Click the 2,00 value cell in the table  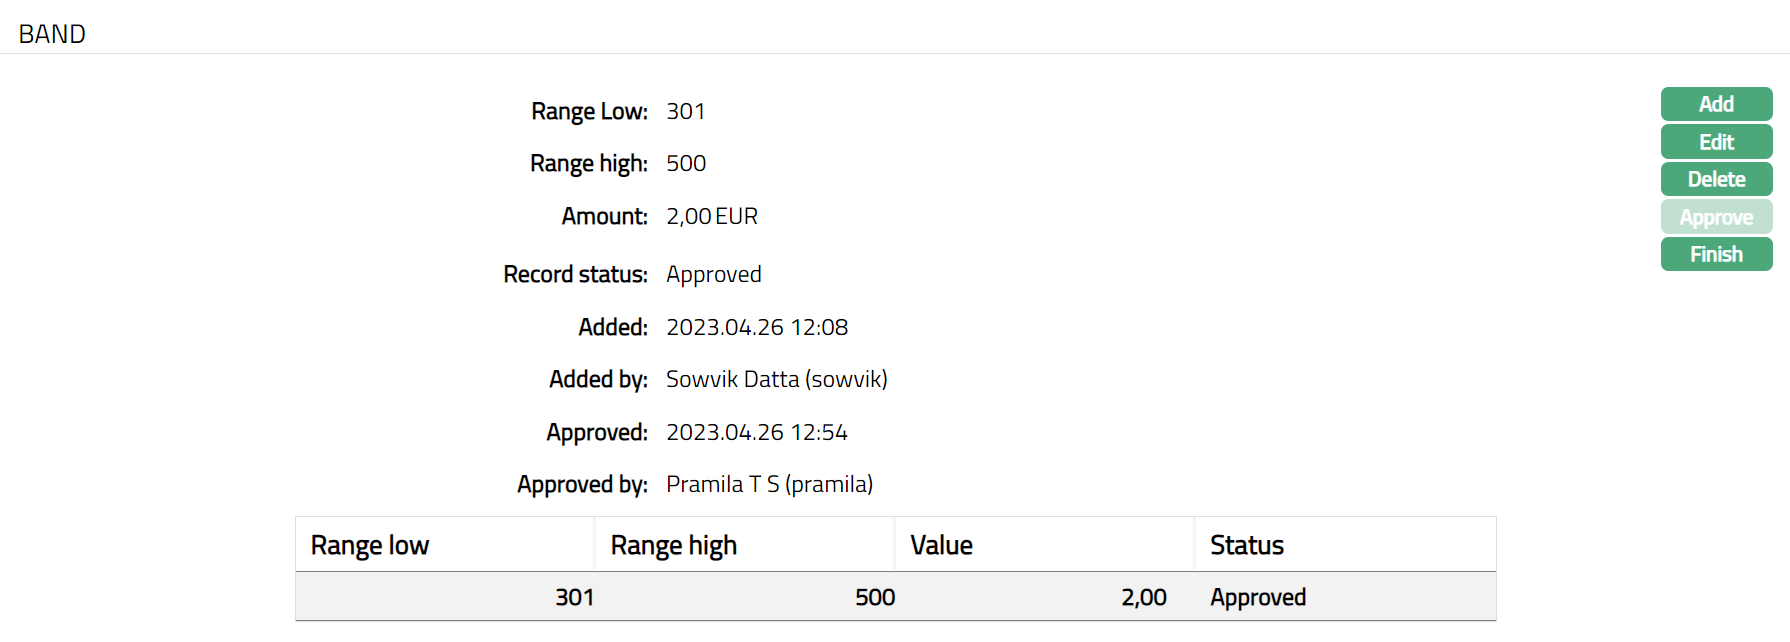(1143, 597)
